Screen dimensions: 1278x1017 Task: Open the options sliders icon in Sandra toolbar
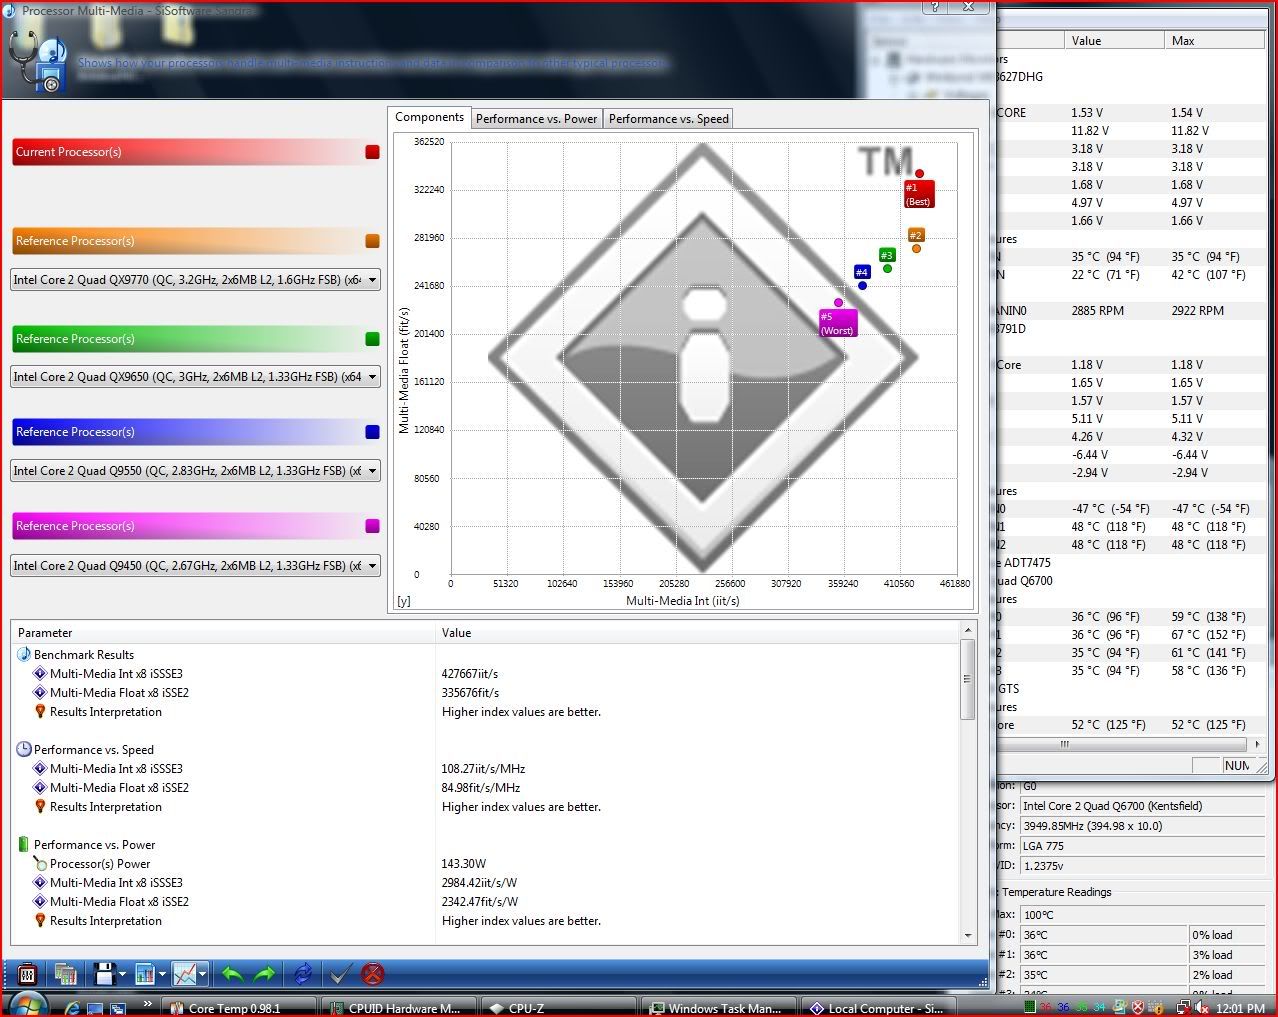click(x=27, y=973)
